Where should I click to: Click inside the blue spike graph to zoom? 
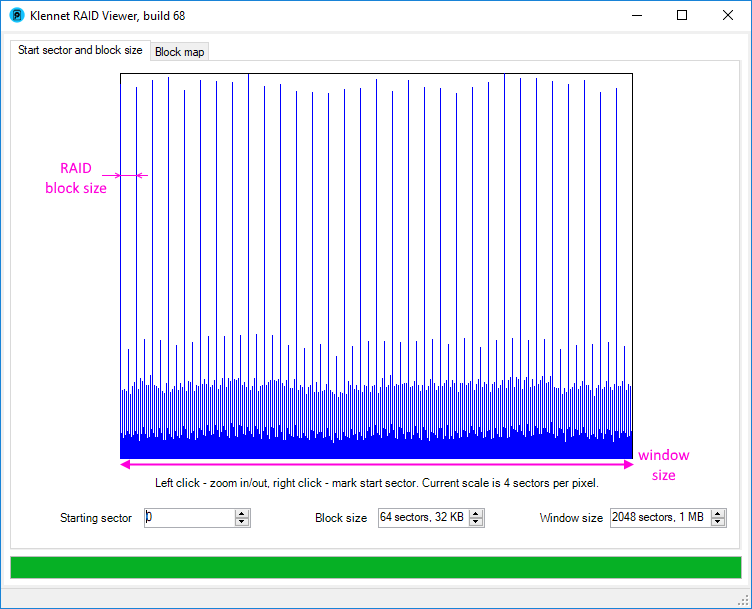376,266
